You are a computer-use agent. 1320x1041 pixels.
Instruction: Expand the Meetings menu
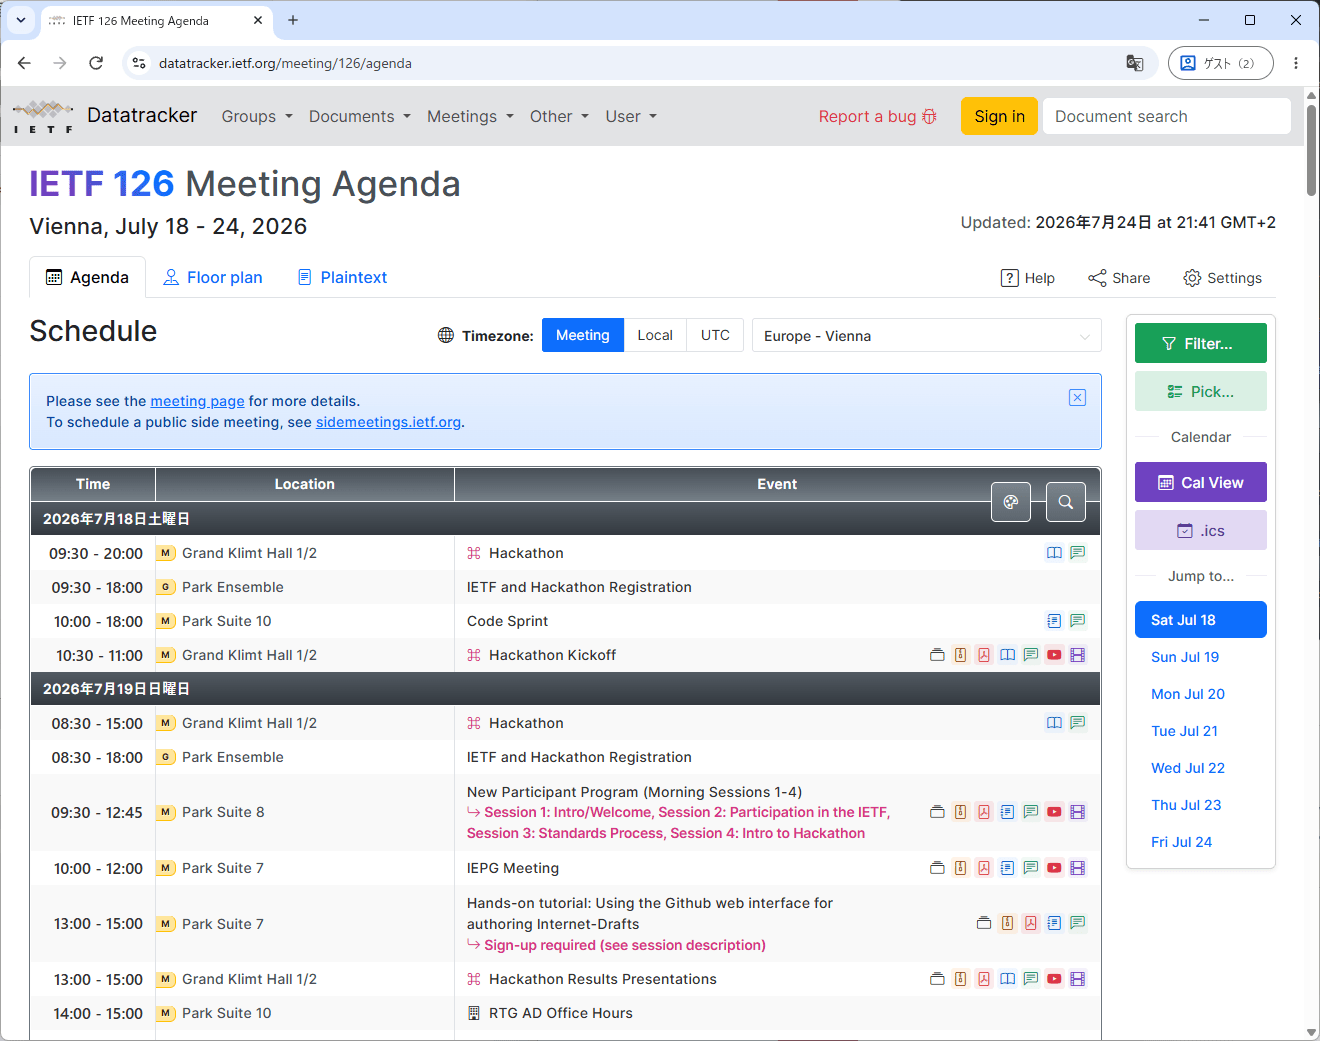tap(470, 116)
